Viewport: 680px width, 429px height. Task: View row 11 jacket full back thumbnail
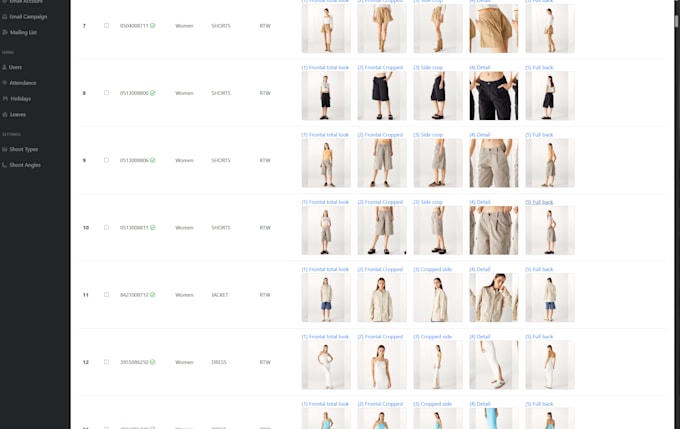[x=550, y=298]
